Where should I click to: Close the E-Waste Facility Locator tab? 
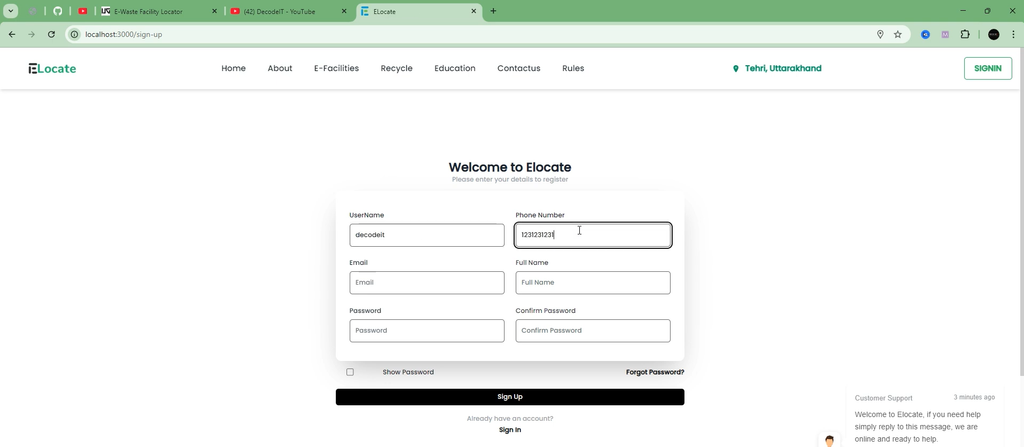click(214, 11)
